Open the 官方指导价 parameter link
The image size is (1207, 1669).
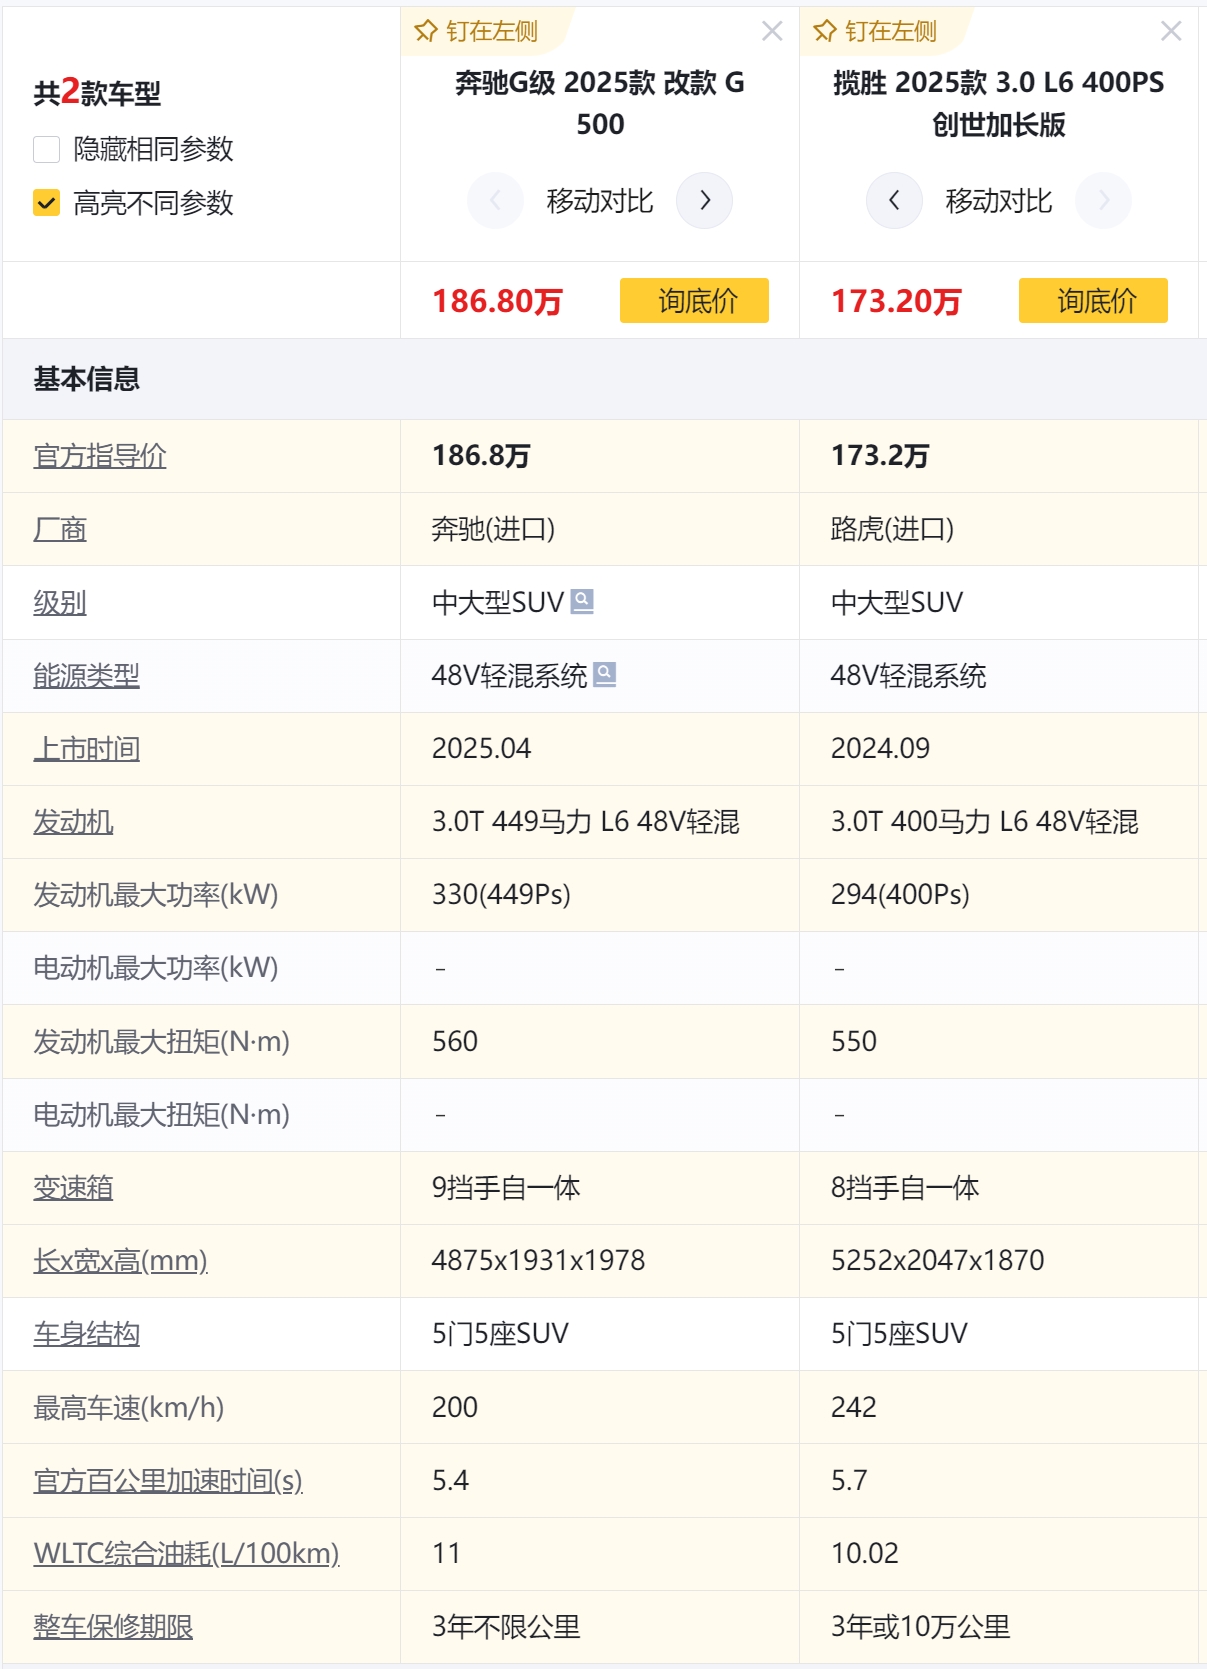[100, 456]
